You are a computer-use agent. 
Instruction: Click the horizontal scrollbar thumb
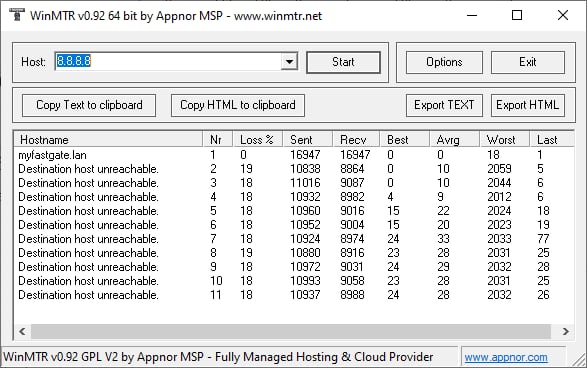pyautogui.click(x=291, y=331)
